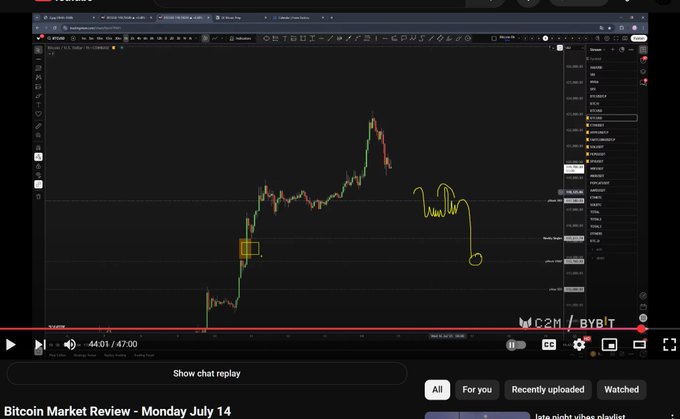Click the trash remove drawings icon
The height and width of the screenshot is (419, 680).
point(38,196)
